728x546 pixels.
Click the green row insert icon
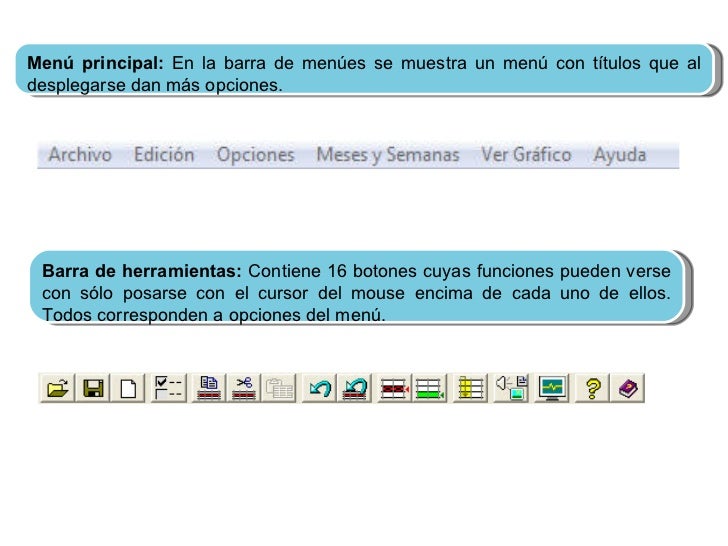click(429, 388)
